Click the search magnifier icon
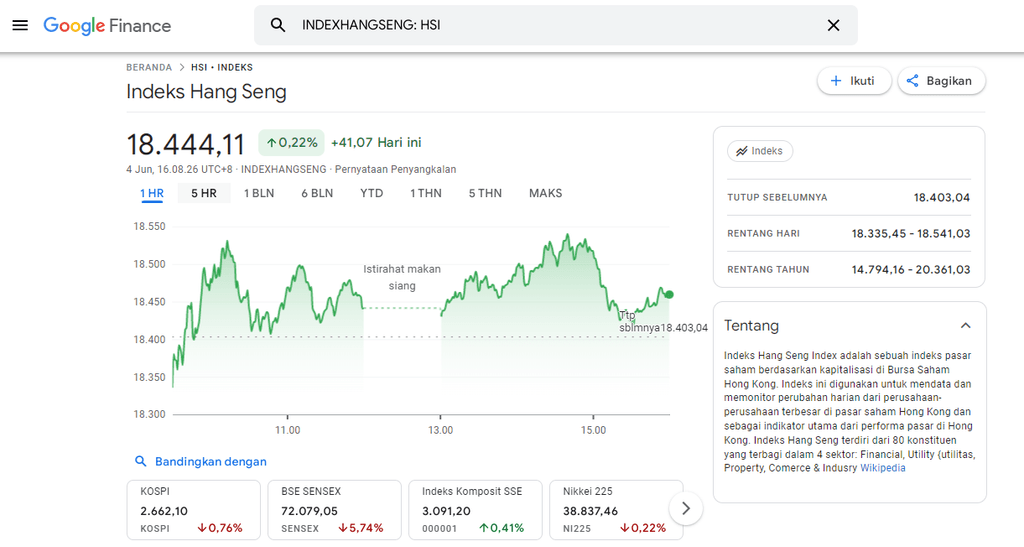Screen dimensions: 1024x547 pos(279,25)
